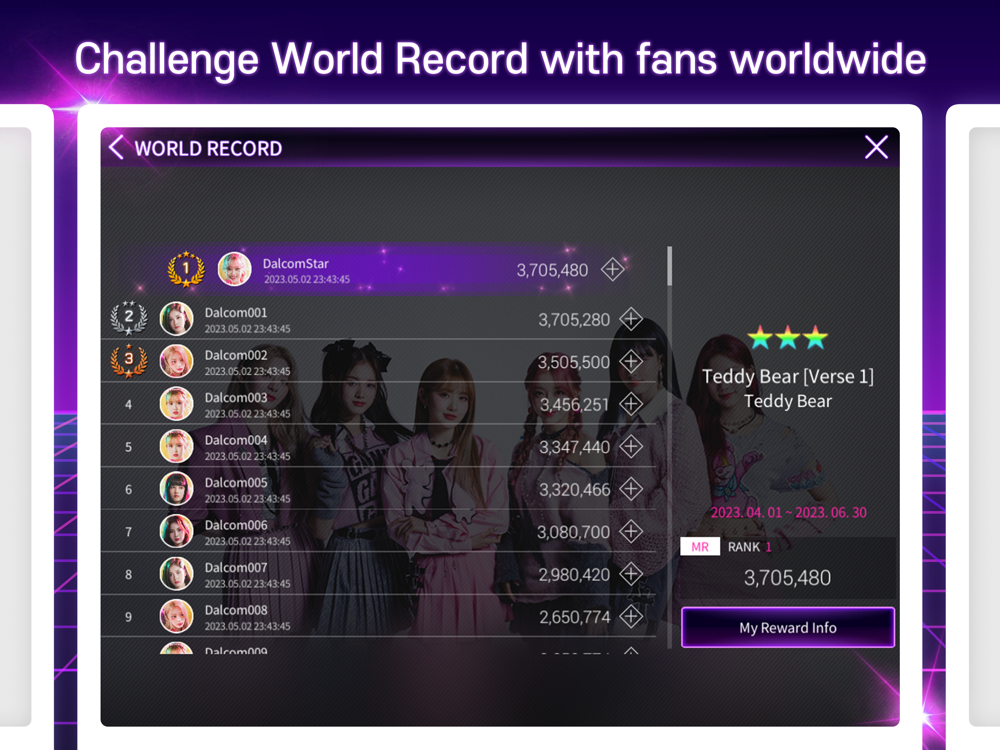Select the MR tag beside RANK

click(700, 547)
